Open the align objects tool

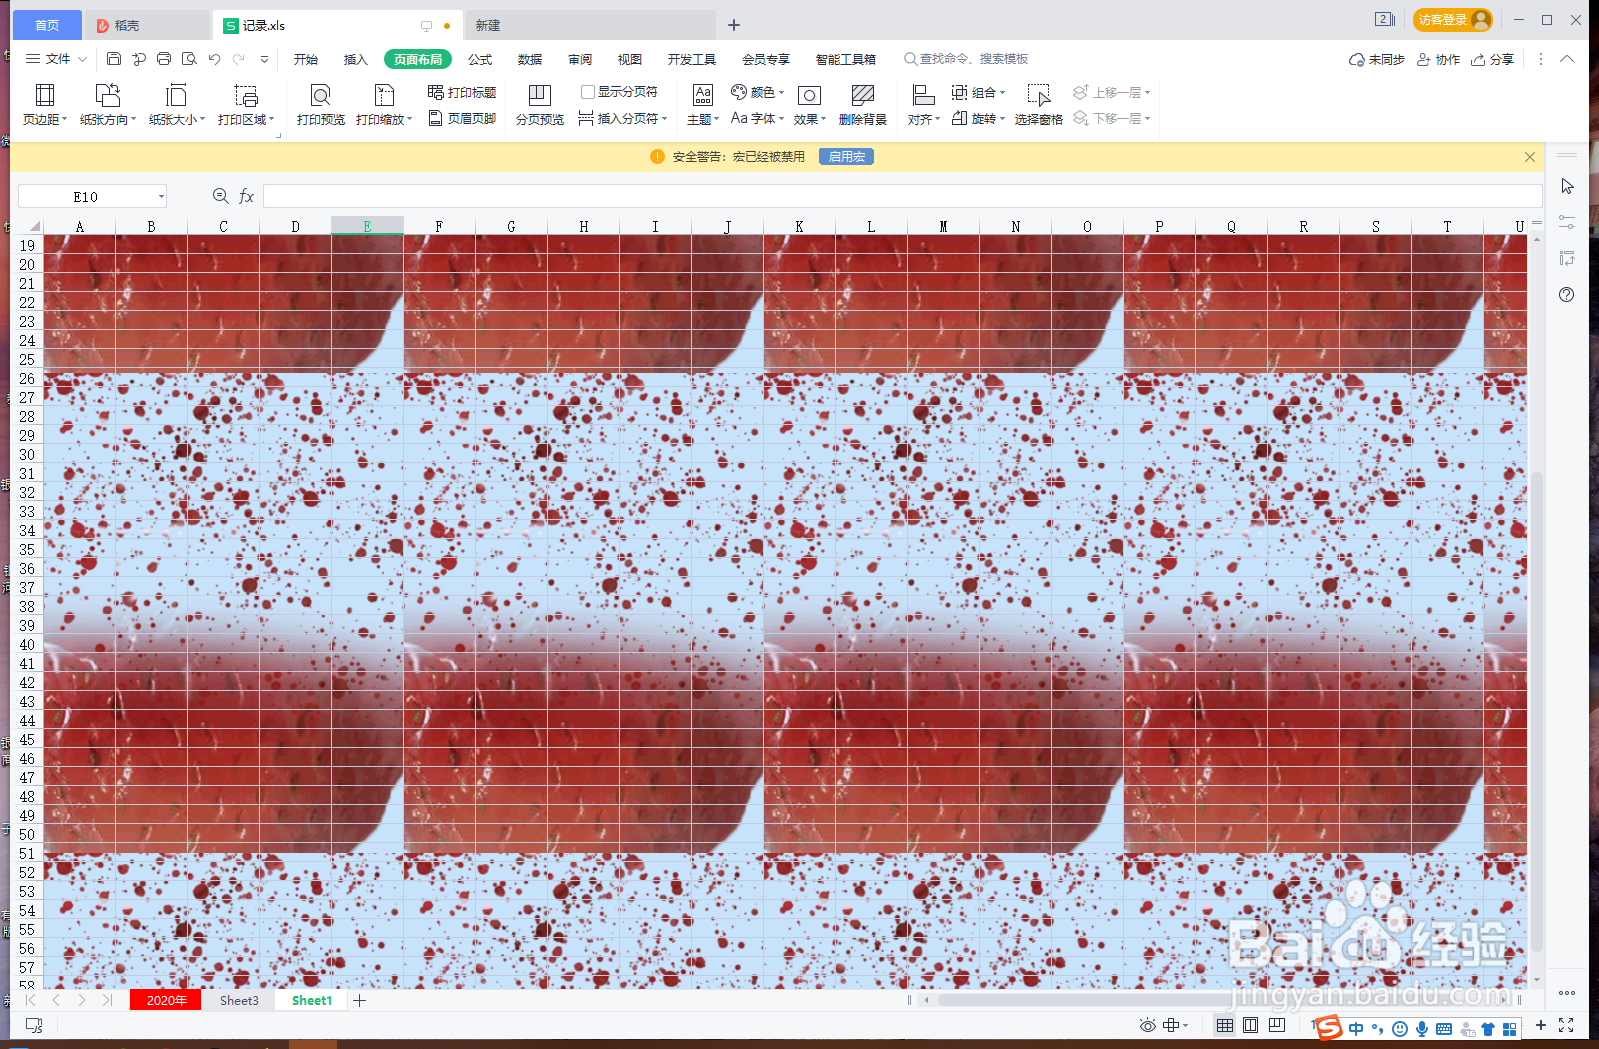pyautogui.click(x=924, y=104)
